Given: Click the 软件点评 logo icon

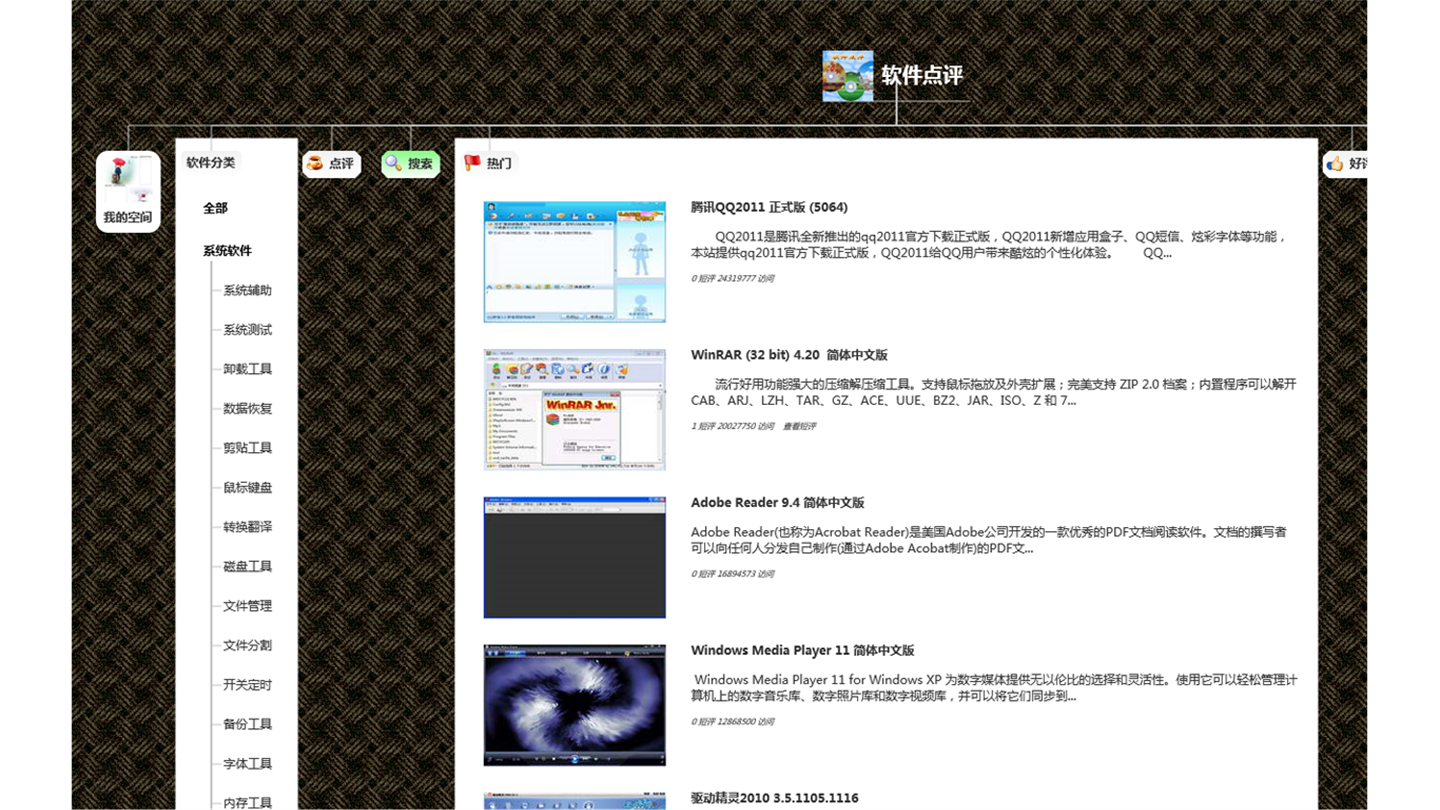Looking at the screenshot, I should point(847,76).
